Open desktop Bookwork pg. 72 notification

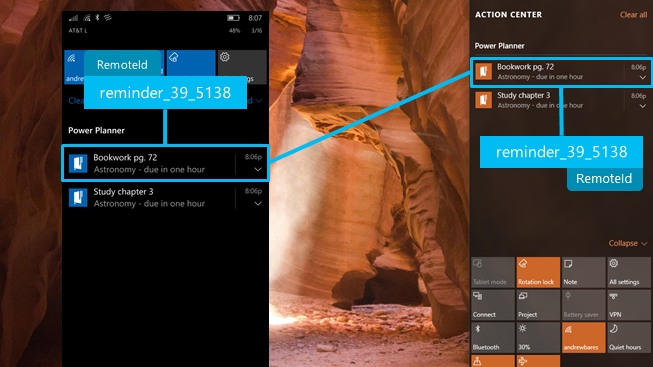pos(561,72)
